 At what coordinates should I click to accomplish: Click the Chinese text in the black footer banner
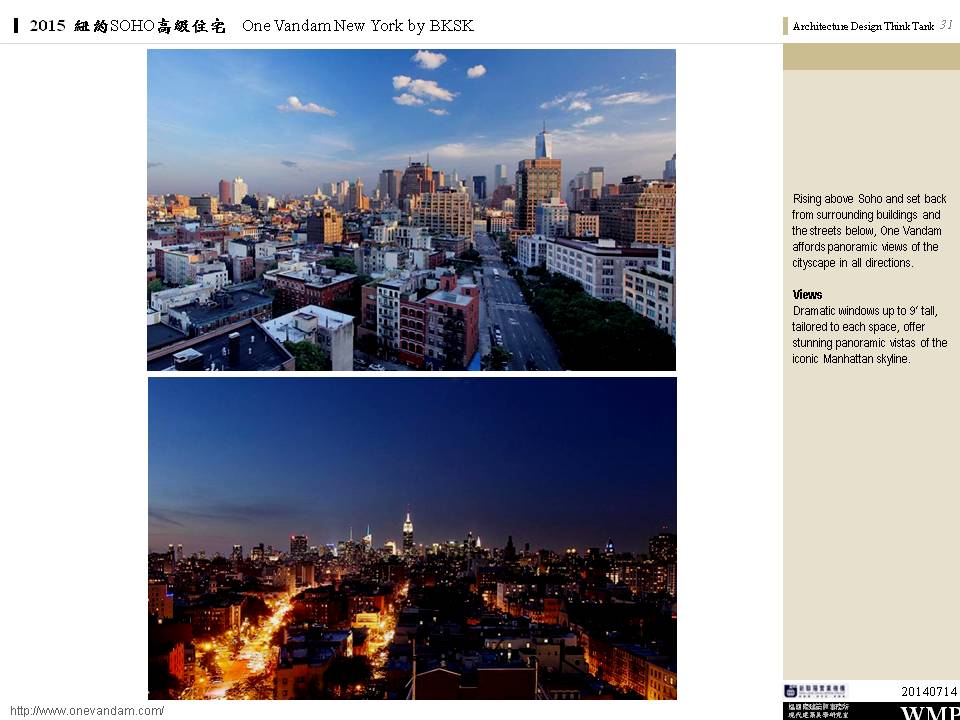point(818,711)
